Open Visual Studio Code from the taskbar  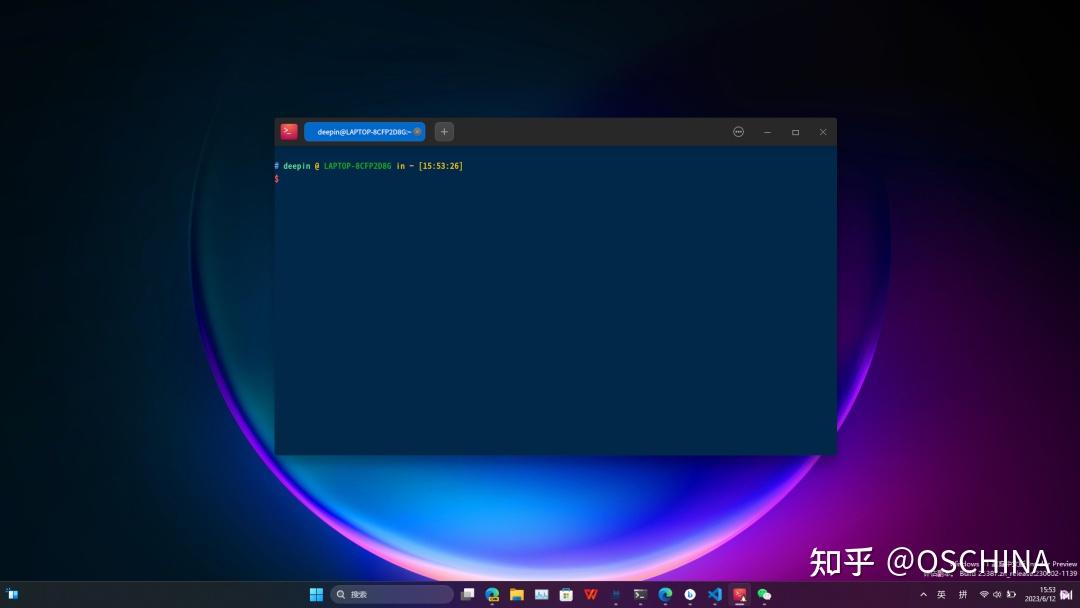coord(715,593)
